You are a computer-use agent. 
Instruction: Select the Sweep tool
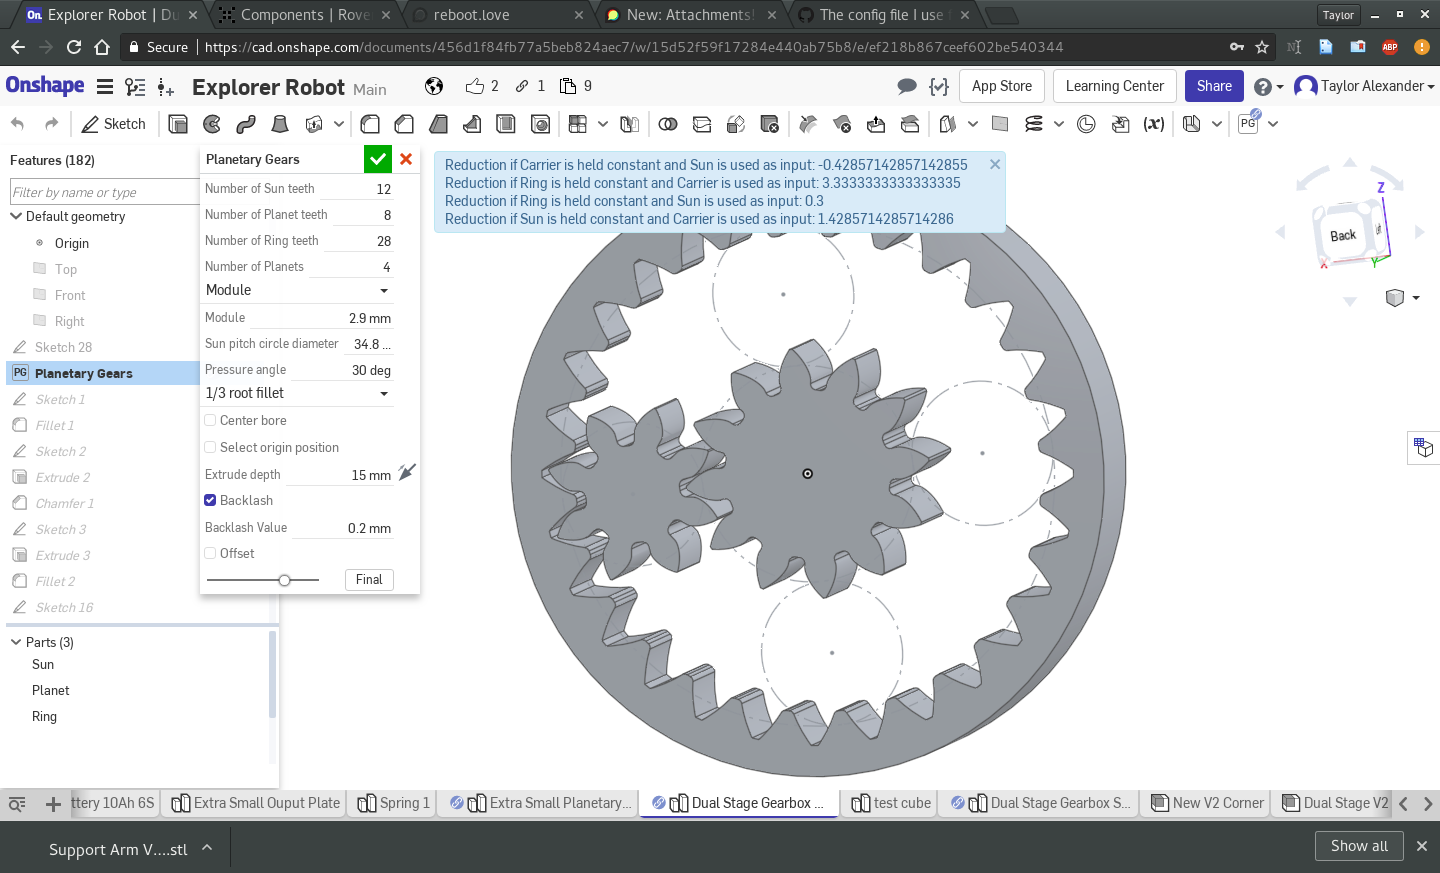coord(246,124)
